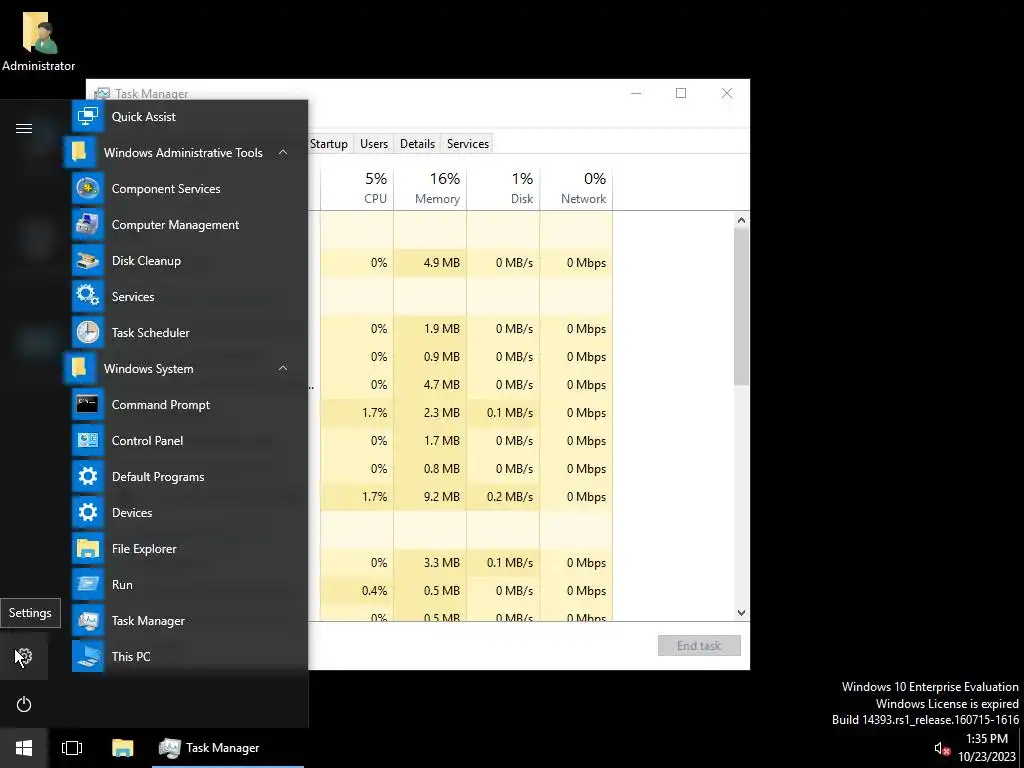Viewport: 1024px width, 768px height.
Task: Click the Component Services icon
Action: (x=88, y=189)
